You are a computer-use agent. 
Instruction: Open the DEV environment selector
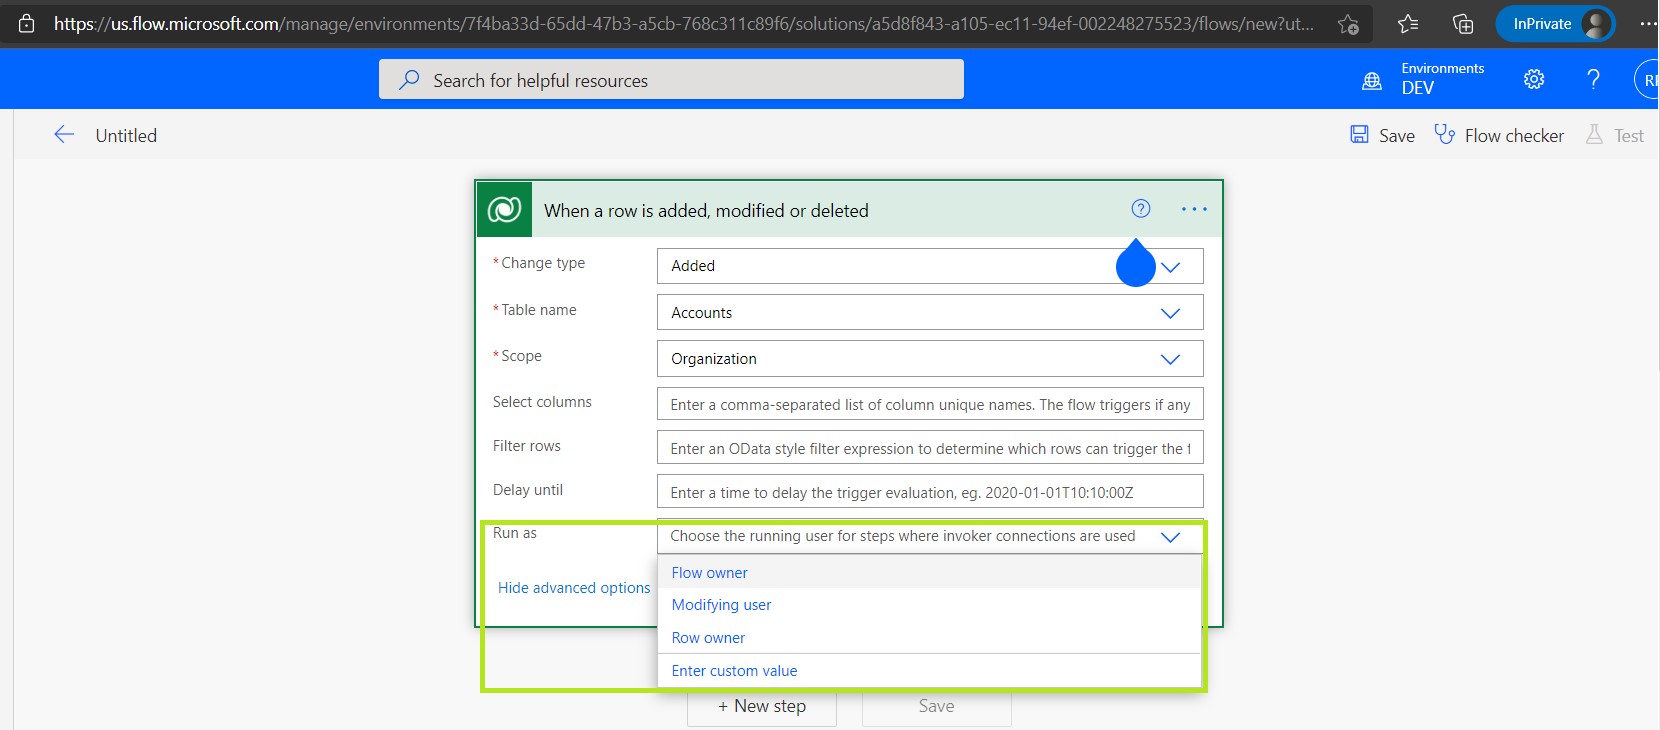(x=1443, y=79)
